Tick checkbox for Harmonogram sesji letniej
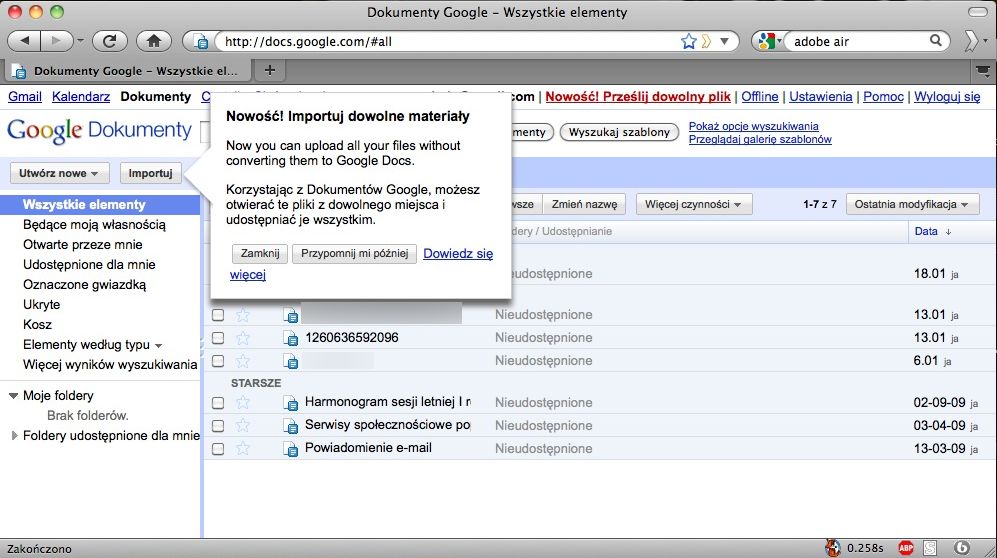997x558 pixels. 218,403
